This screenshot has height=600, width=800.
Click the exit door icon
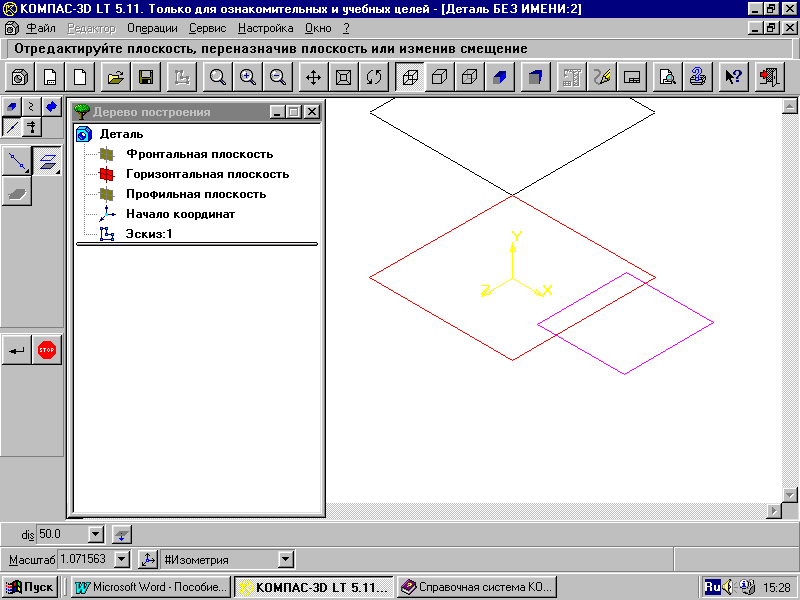point(769,77)
